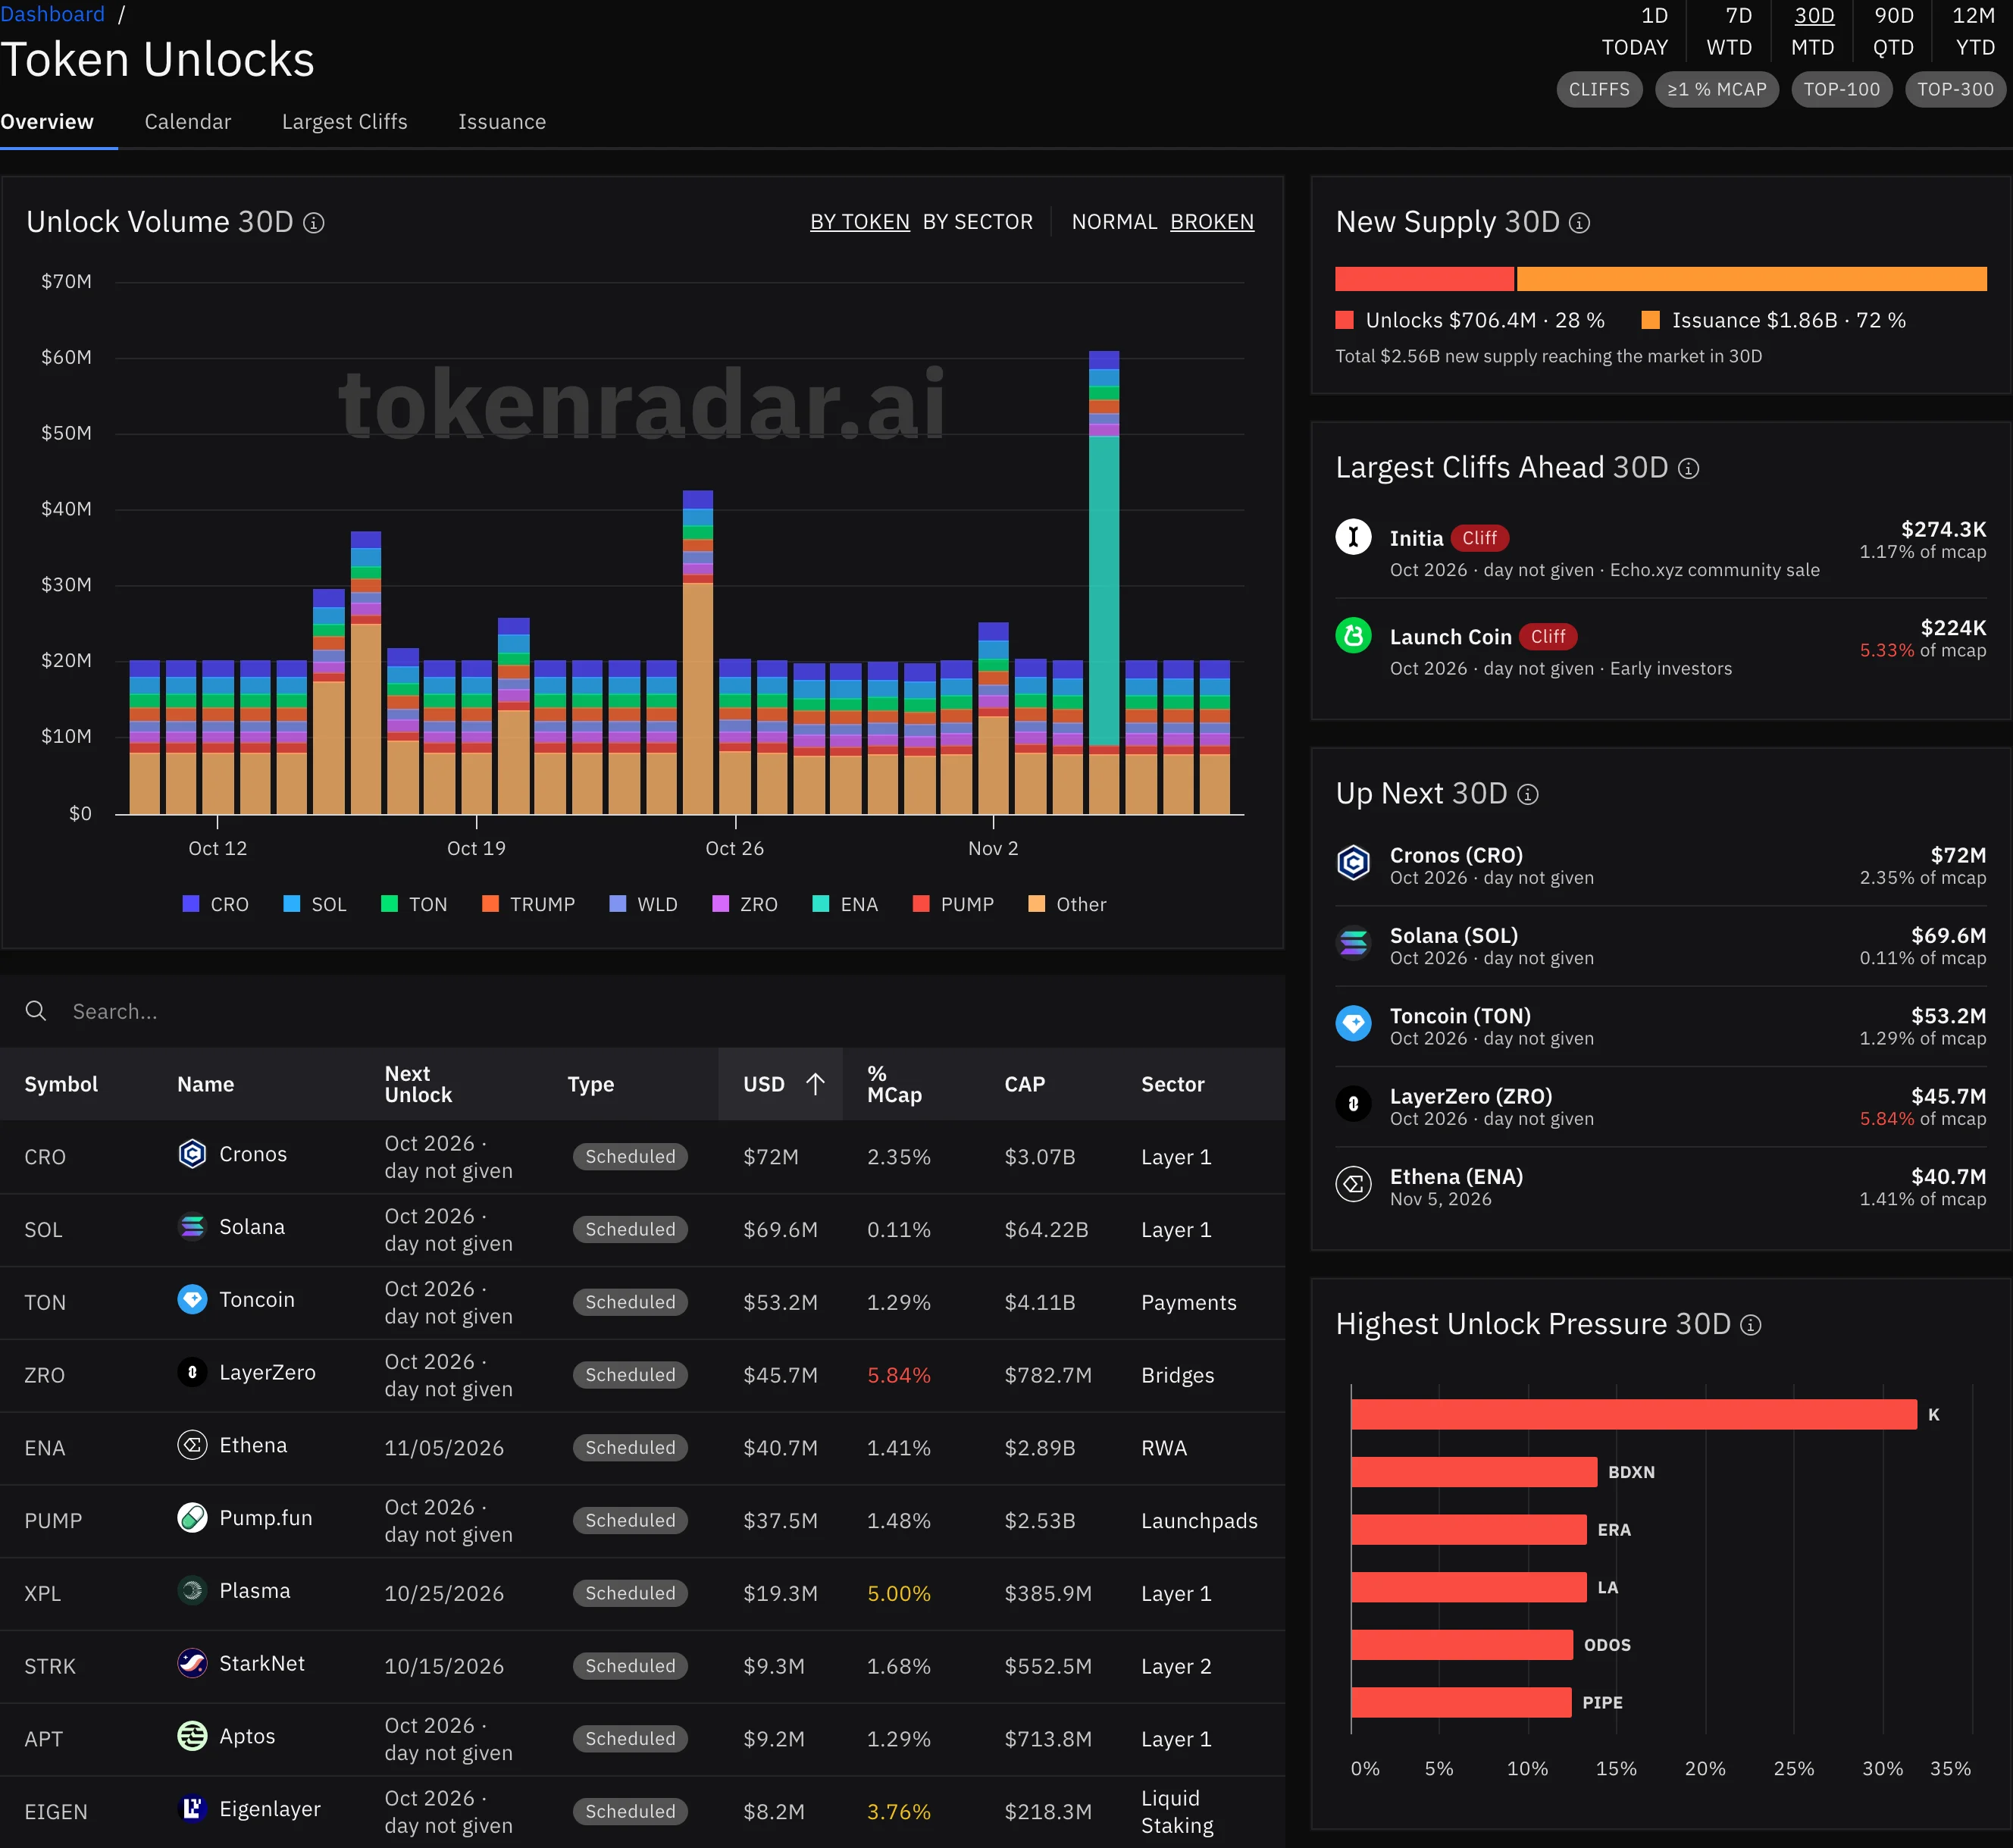Click the StarkNet logo in table
2013x1848 pixels.
point(192,1663)
